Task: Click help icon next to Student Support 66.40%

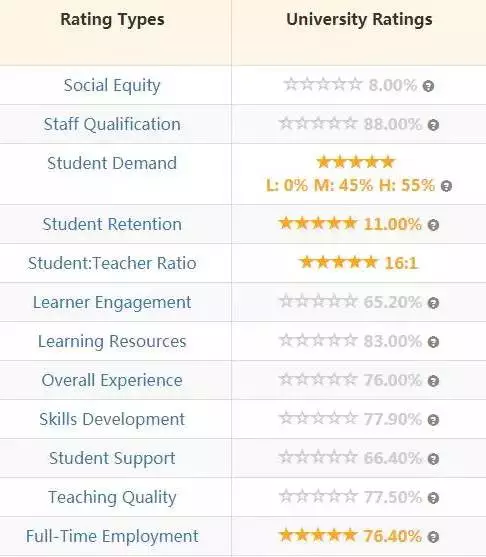Action: 433,459
